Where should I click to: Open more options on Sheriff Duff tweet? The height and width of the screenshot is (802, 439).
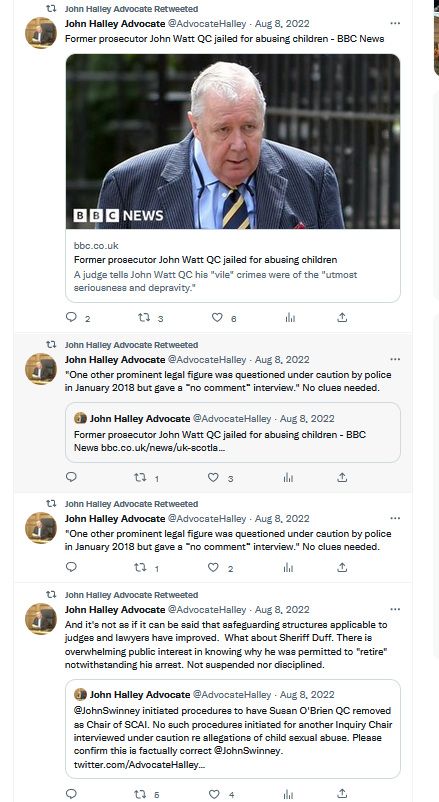tap(394, 609)
